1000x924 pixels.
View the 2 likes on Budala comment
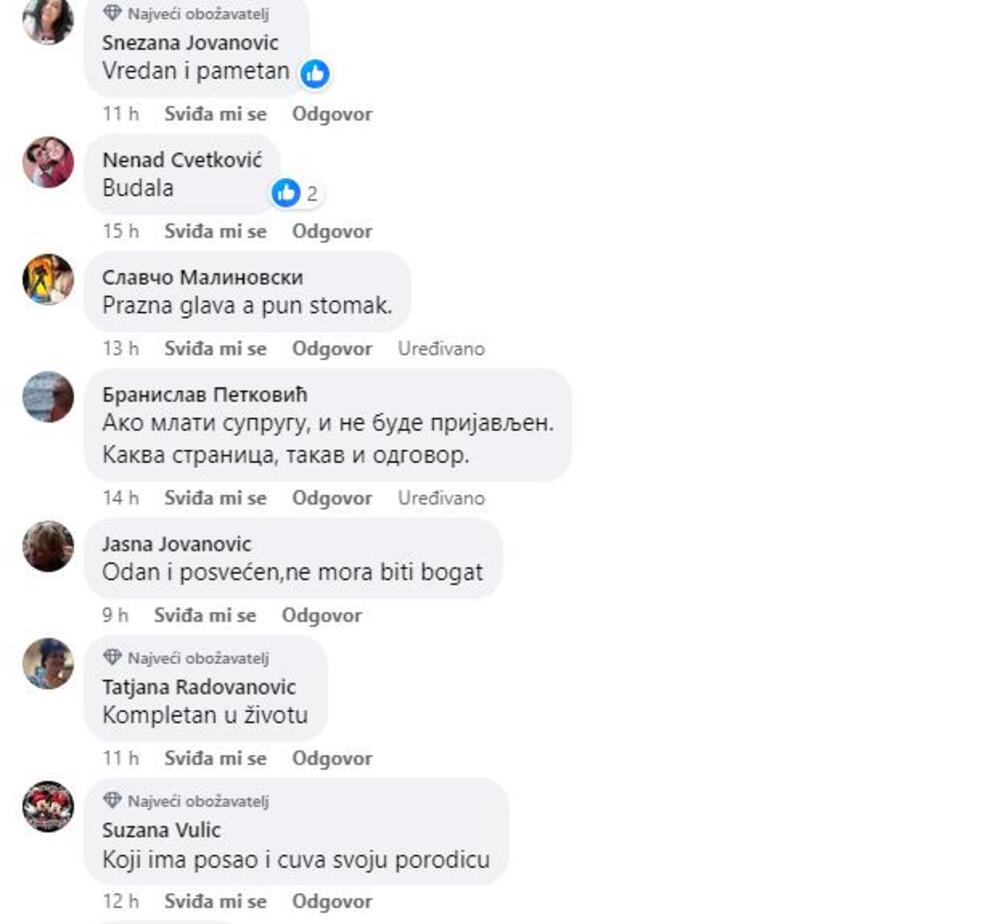tap(297, 193)
